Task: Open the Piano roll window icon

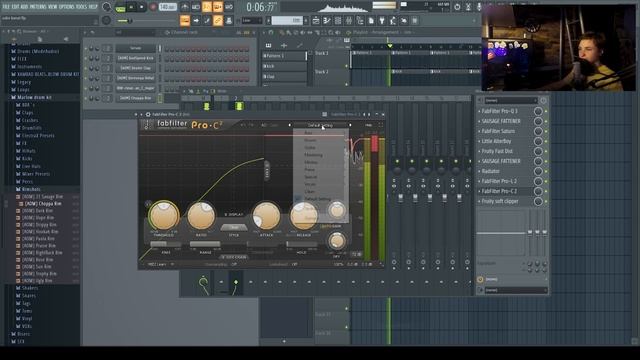Action: pos(327,20)
